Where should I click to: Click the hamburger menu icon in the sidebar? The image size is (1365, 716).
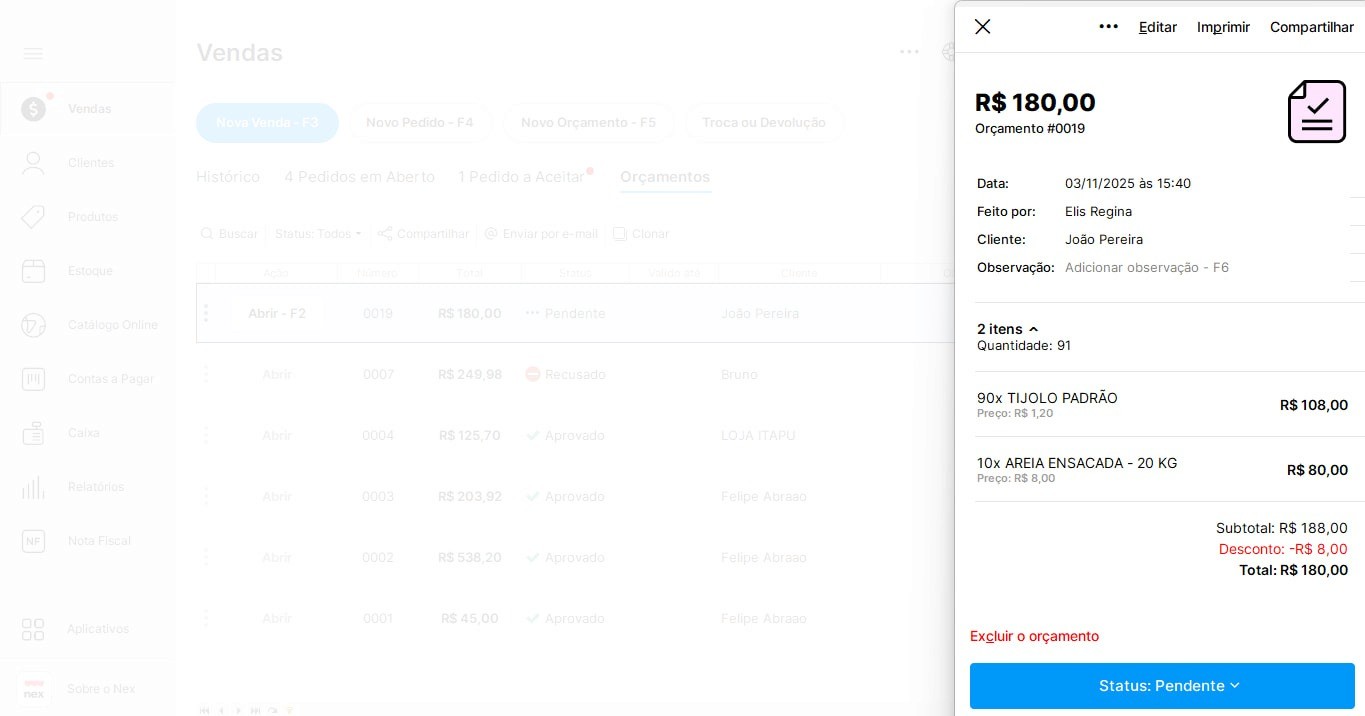click(33, 53)
